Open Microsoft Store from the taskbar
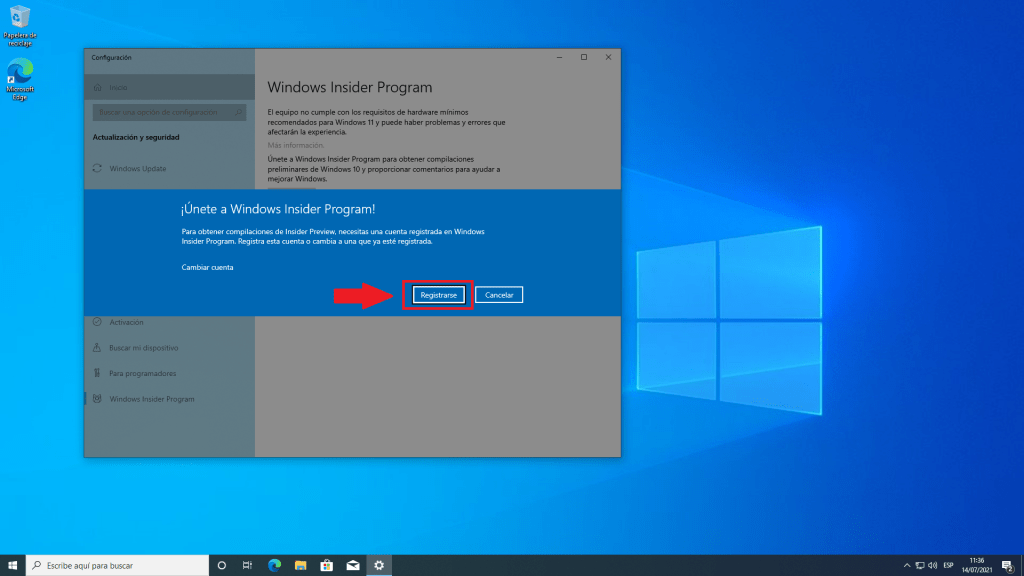The height and width of the screenshot is (576, 1024). coord(326,565)
